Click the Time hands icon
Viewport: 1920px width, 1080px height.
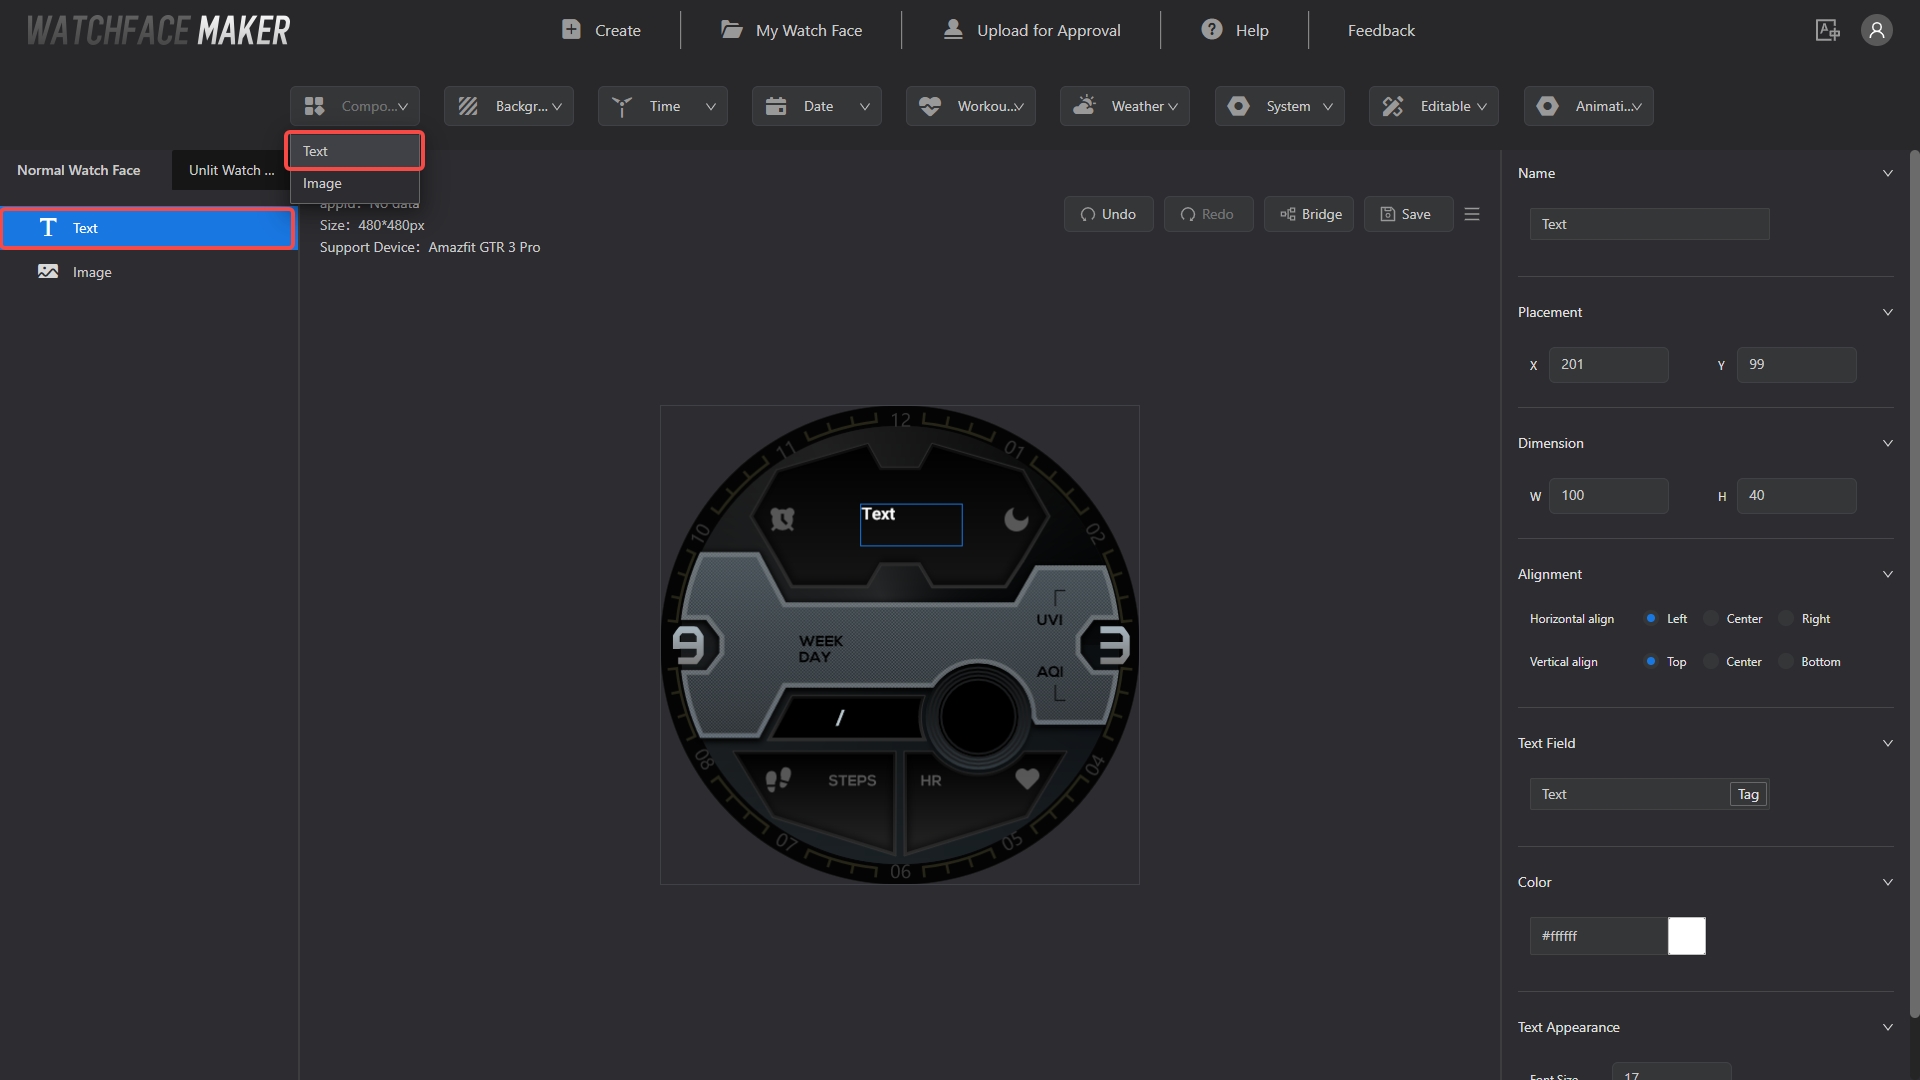(x=622, y=106)
